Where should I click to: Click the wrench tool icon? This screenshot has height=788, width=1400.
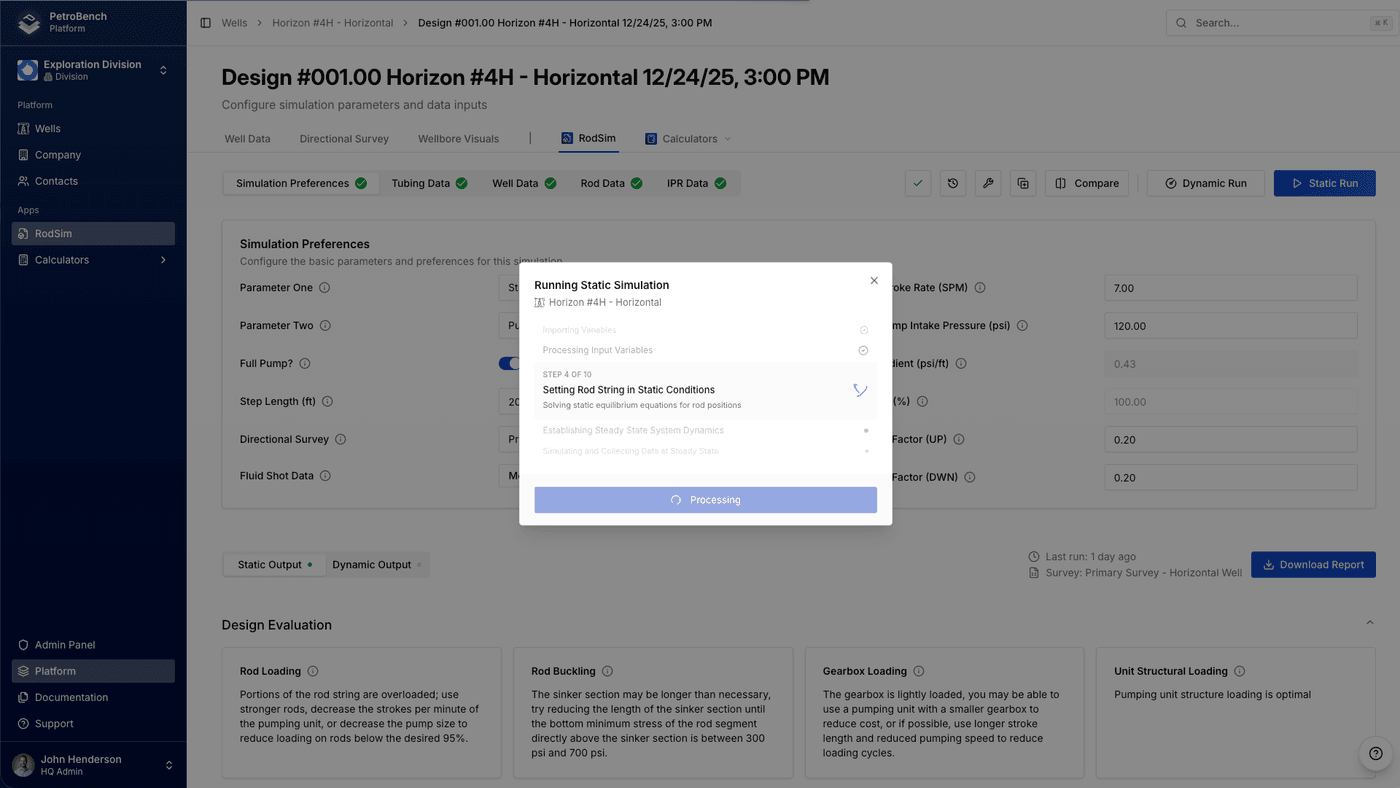[x=988, y=184]
